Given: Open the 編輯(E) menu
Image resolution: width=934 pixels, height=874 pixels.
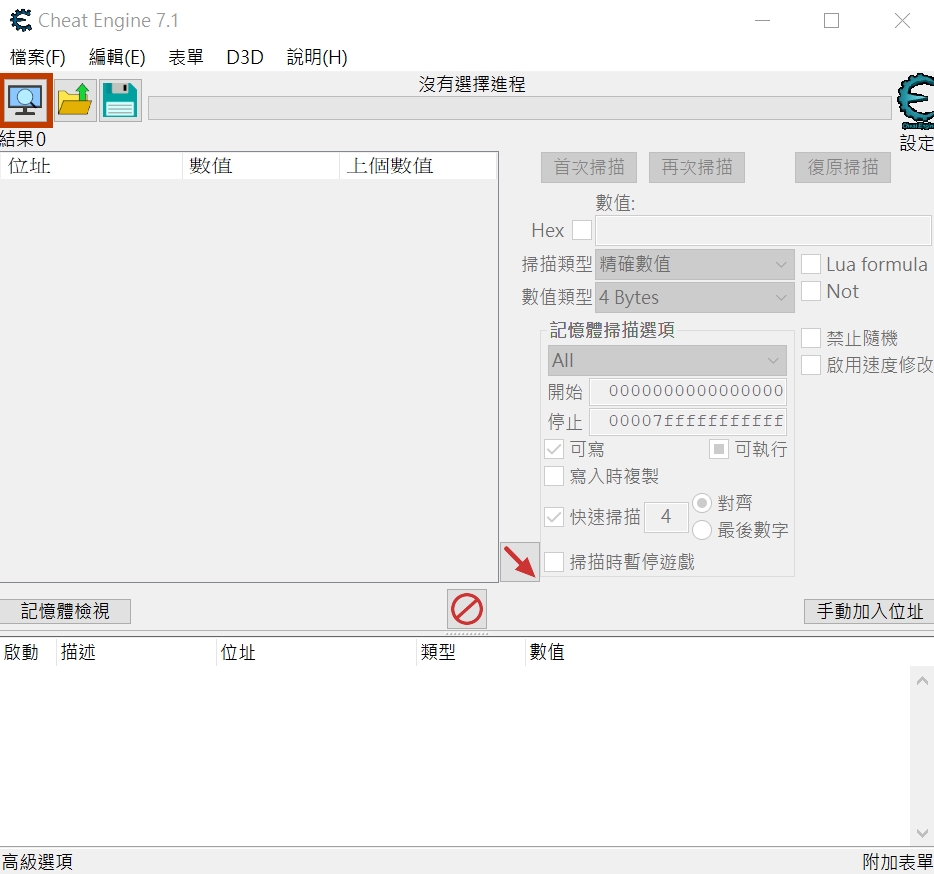Looking at the screenshot, I should coord(117,57).
